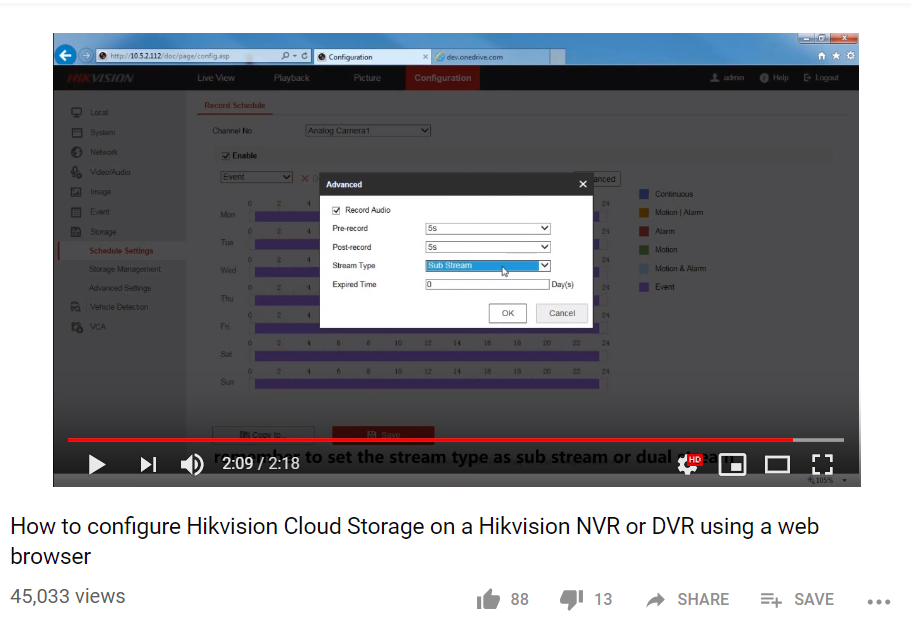The image size is (911, 619).
Task: Enter full screen mode
Action: pyautogui.click(x=822, y=464)
